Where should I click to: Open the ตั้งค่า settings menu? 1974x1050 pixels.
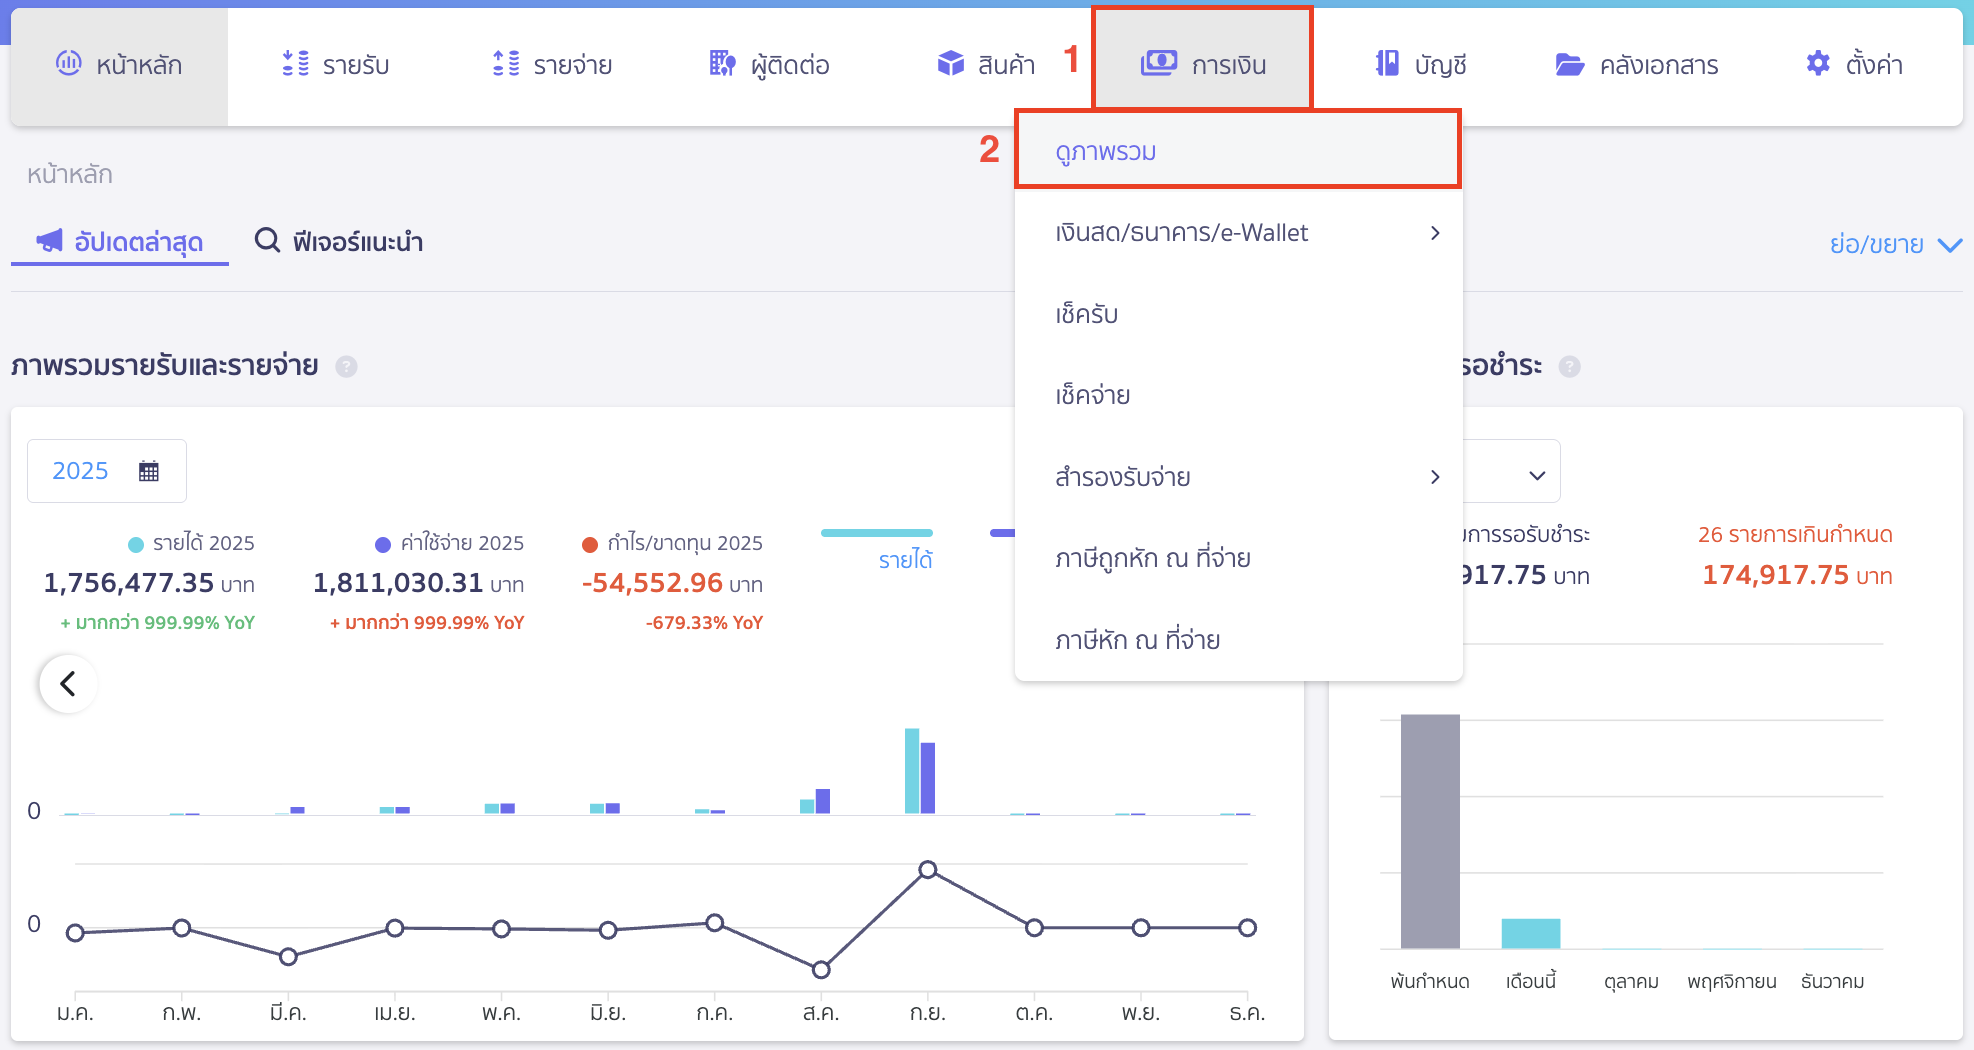pos(1853,66)
